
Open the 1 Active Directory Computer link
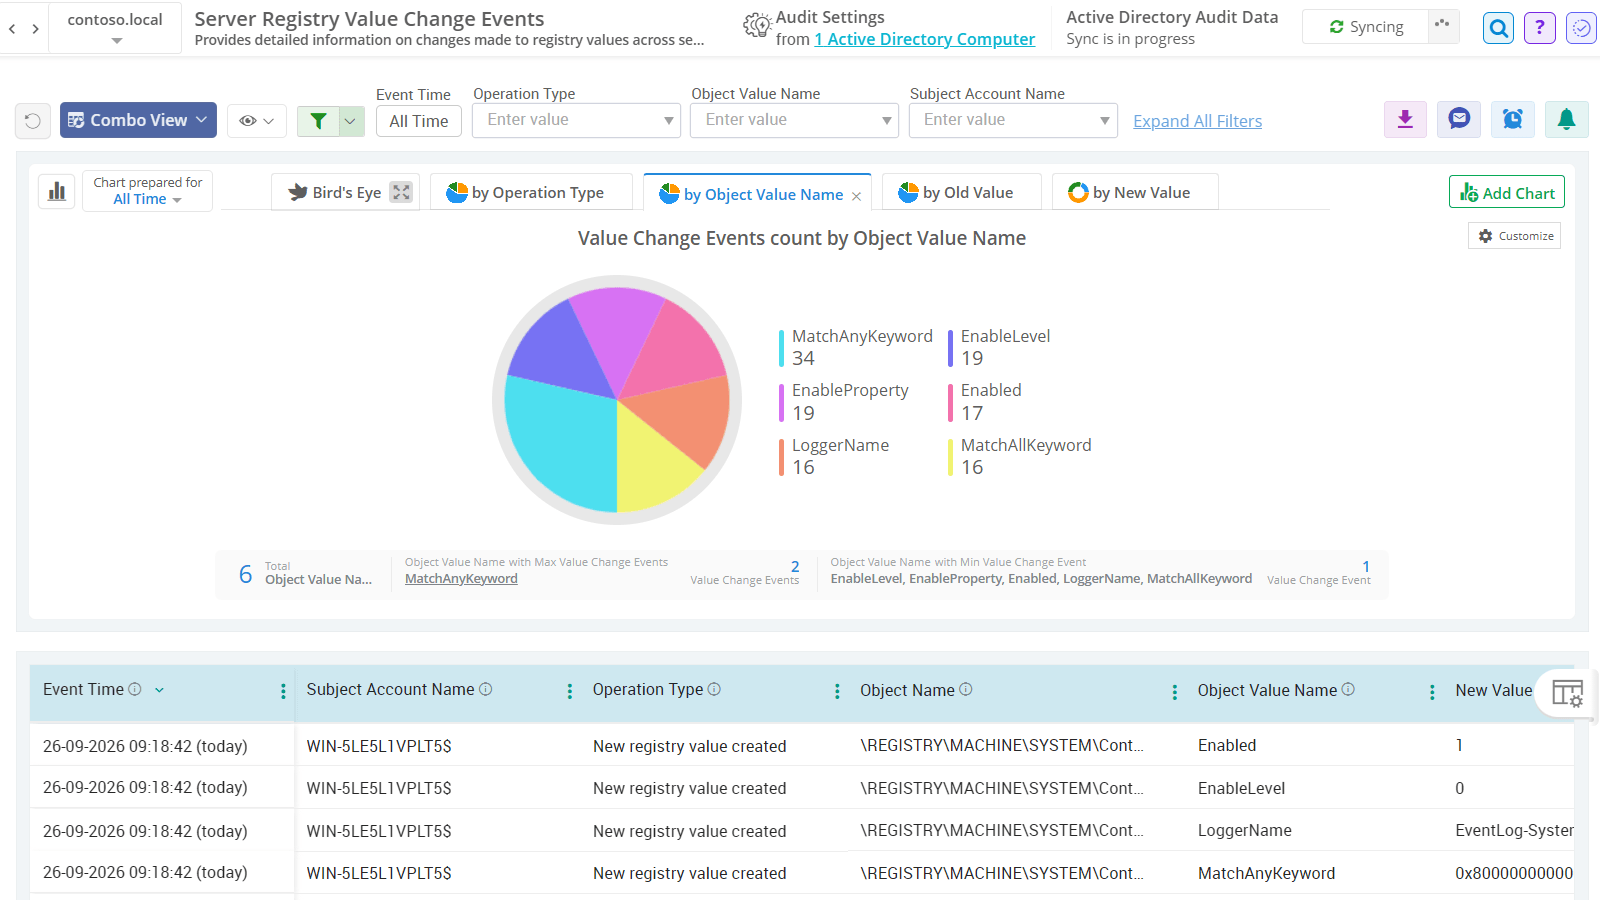coord(925,39)
